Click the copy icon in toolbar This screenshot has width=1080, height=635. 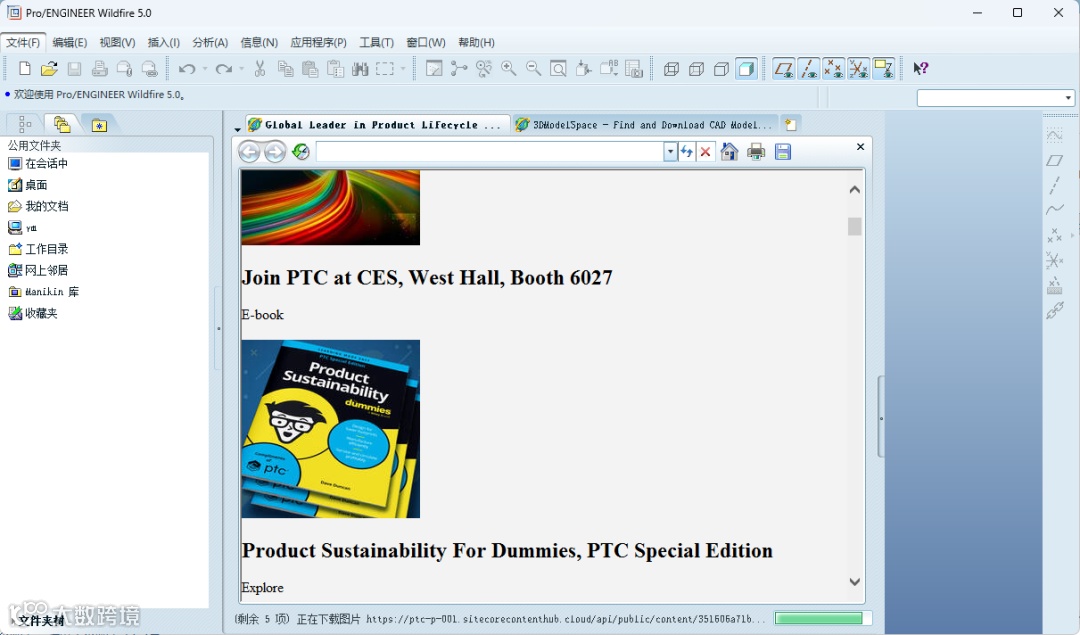[285, 68]
